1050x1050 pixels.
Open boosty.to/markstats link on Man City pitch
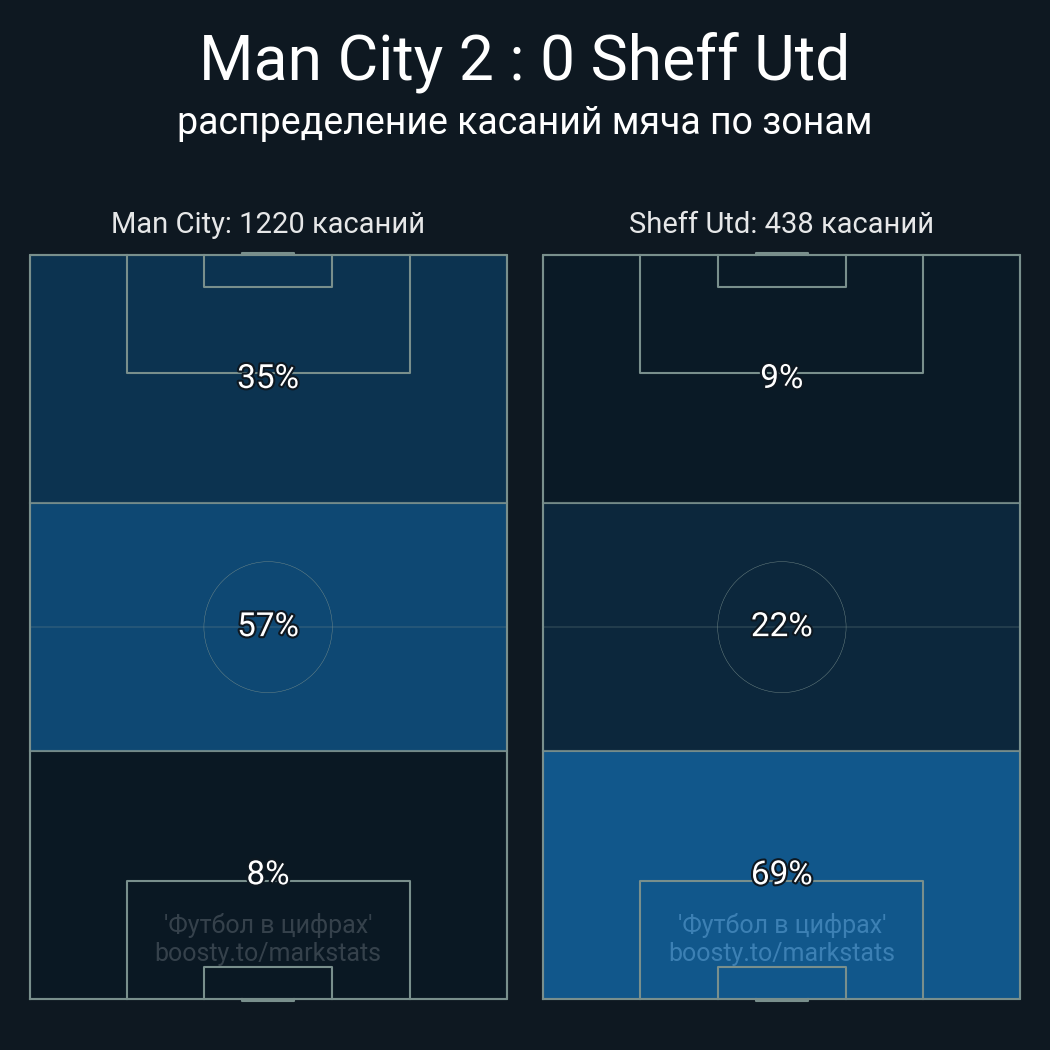(268, 952)
